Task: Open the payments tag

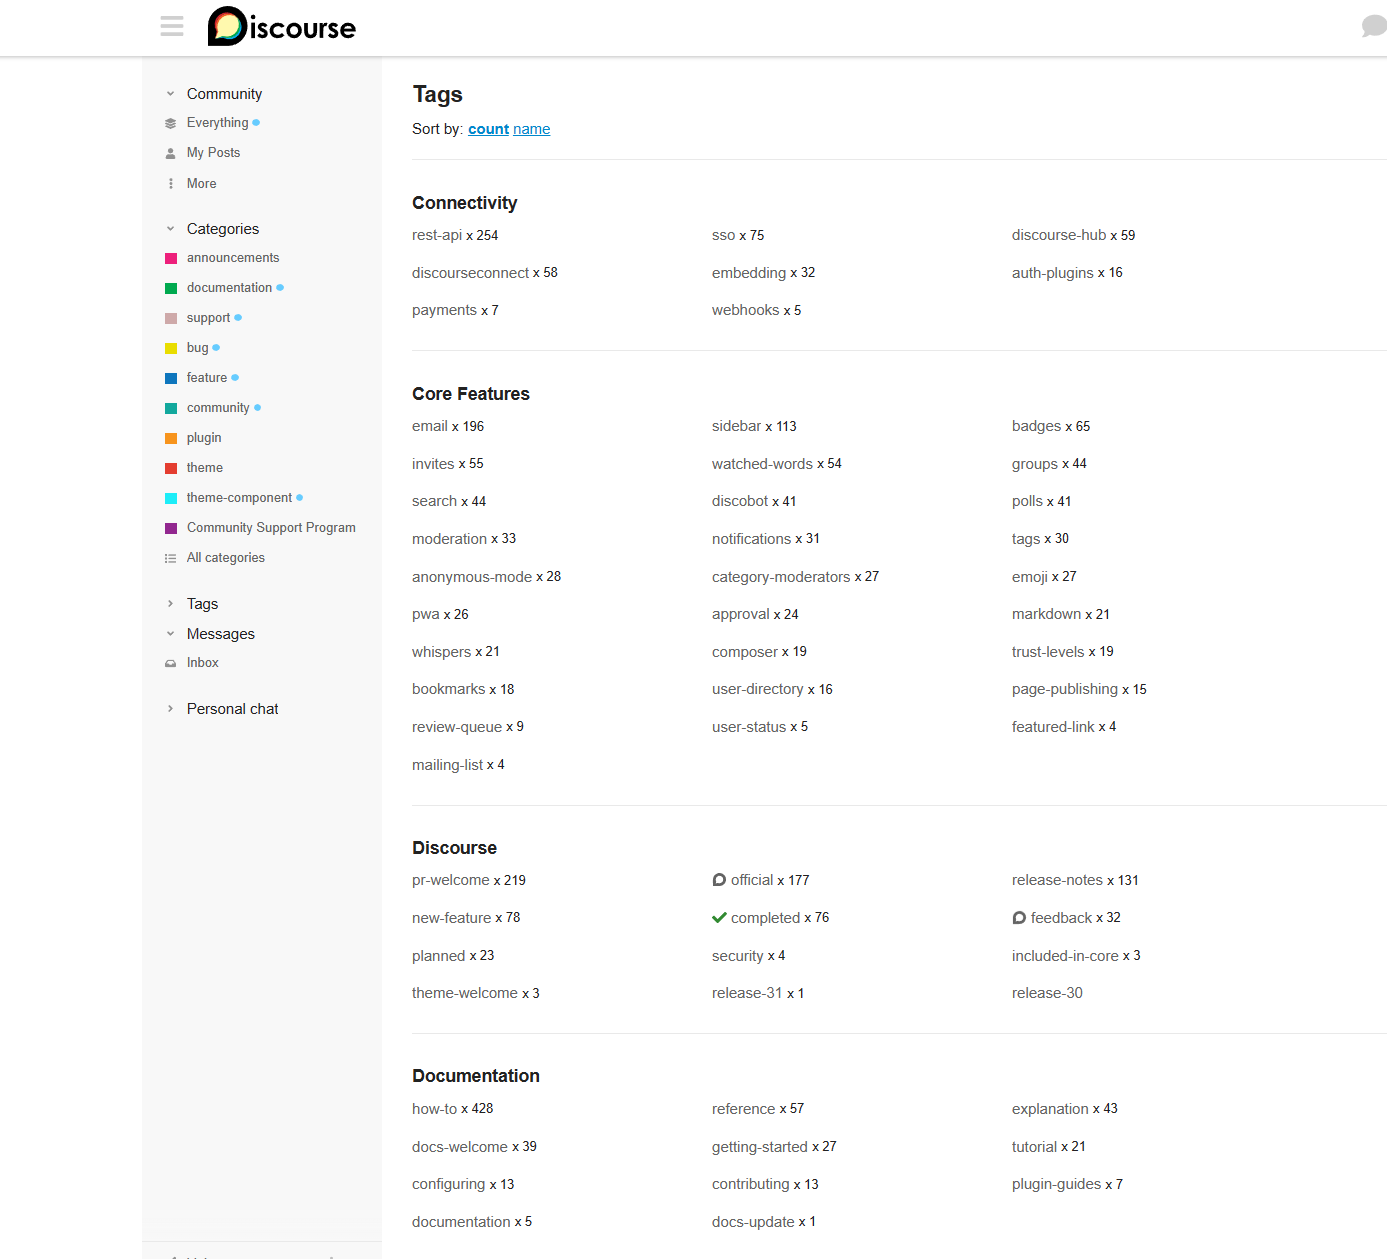Action: click(444, 310)
